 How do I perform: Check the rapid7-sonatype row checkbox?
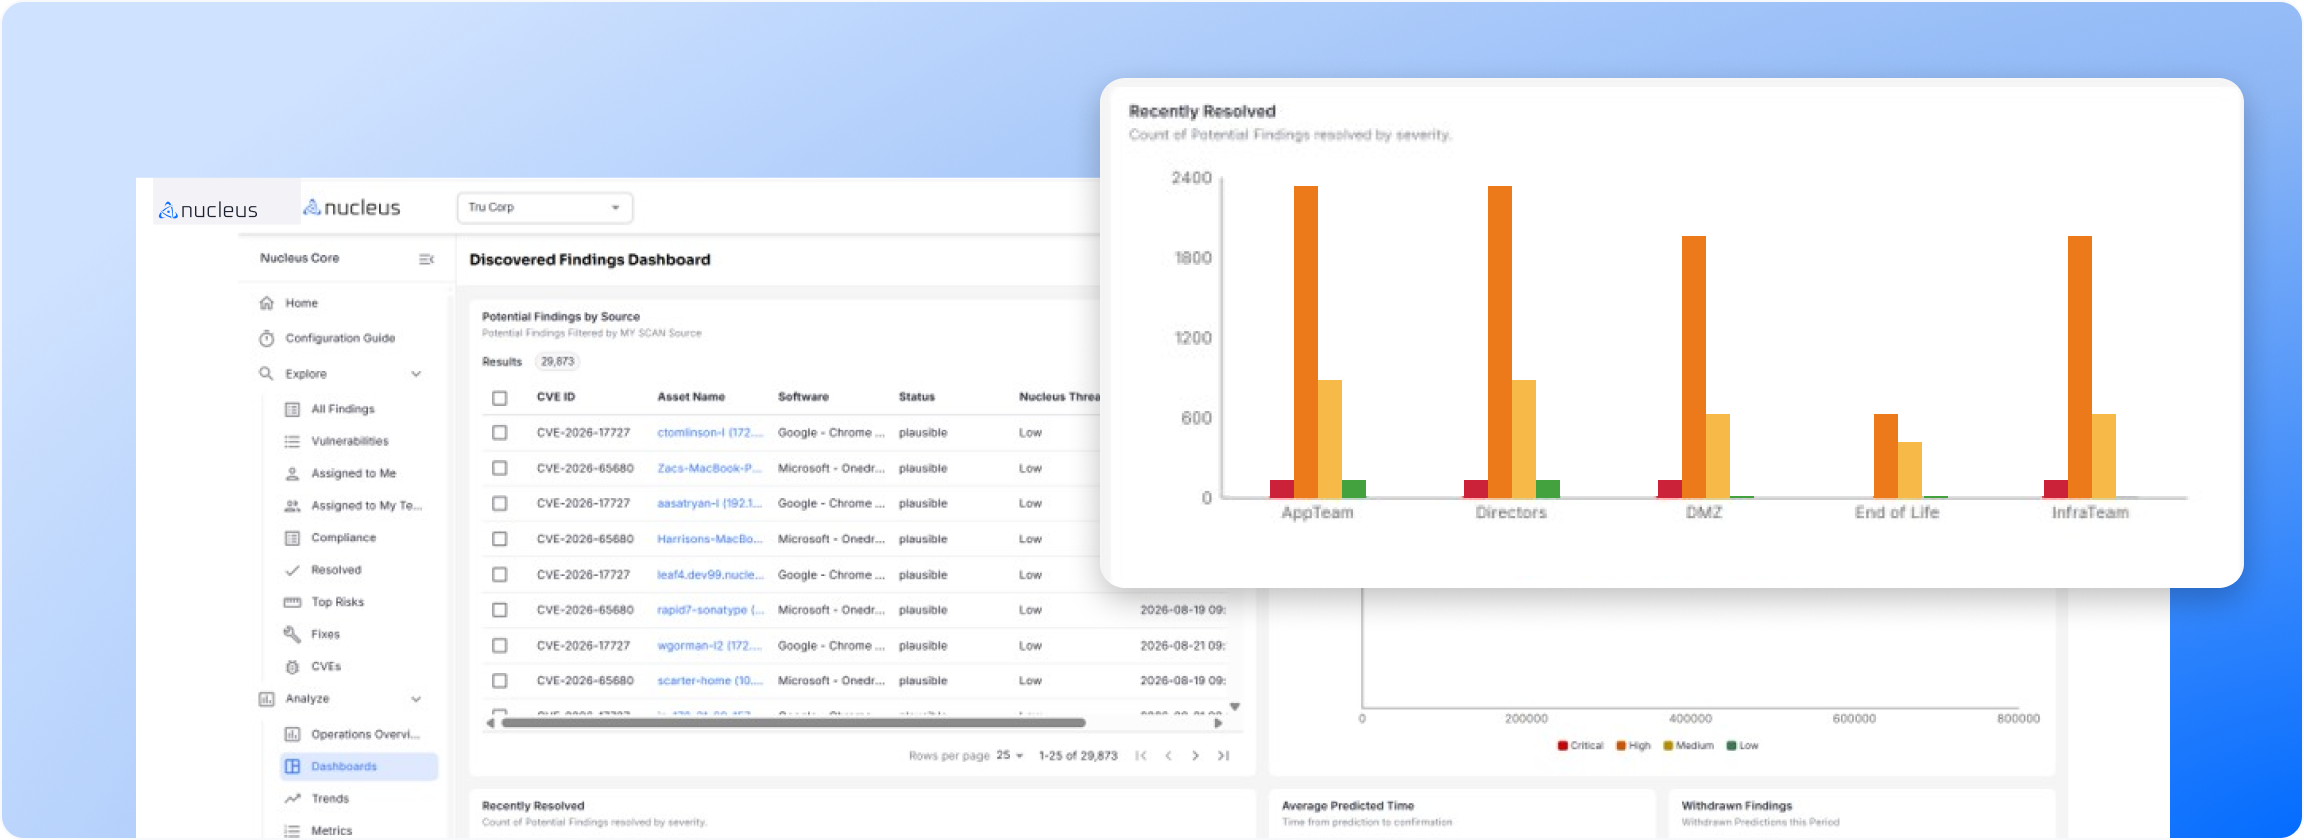click(x=500, y=610)
